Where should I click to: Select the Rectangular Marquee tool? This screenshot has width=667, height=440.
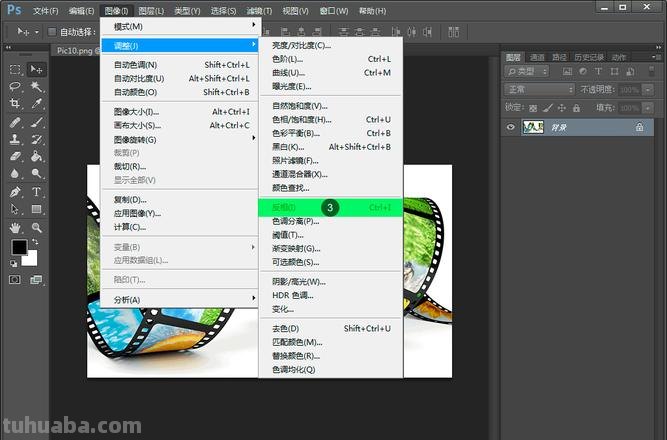click(15, 69)
